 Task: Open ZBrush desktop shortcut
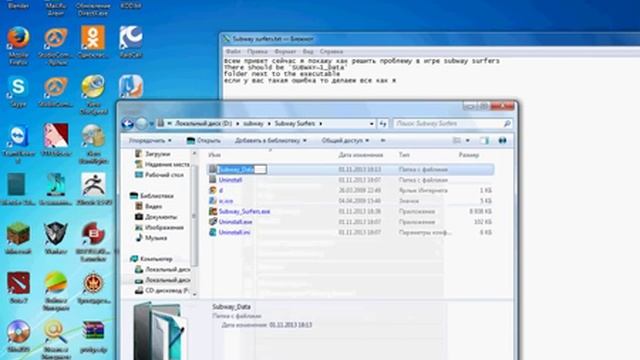(x=93, y=189)
